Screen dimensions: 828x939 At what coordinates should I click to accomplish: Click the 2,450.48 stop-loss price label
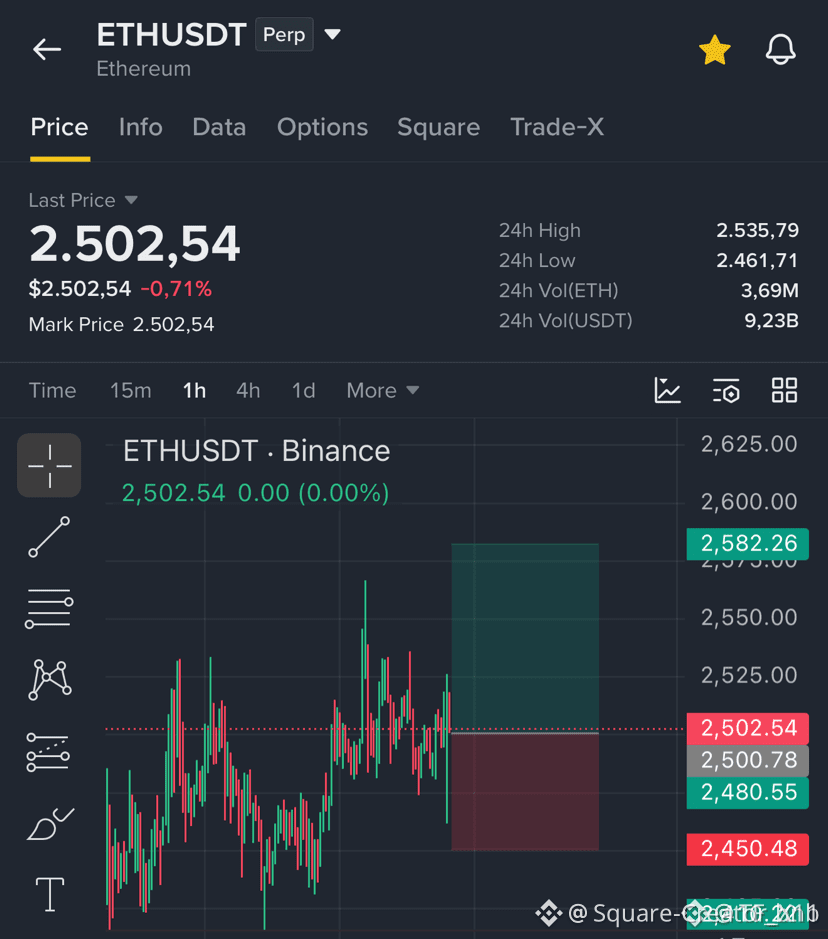pyautogui.click(x=748, y=849)
